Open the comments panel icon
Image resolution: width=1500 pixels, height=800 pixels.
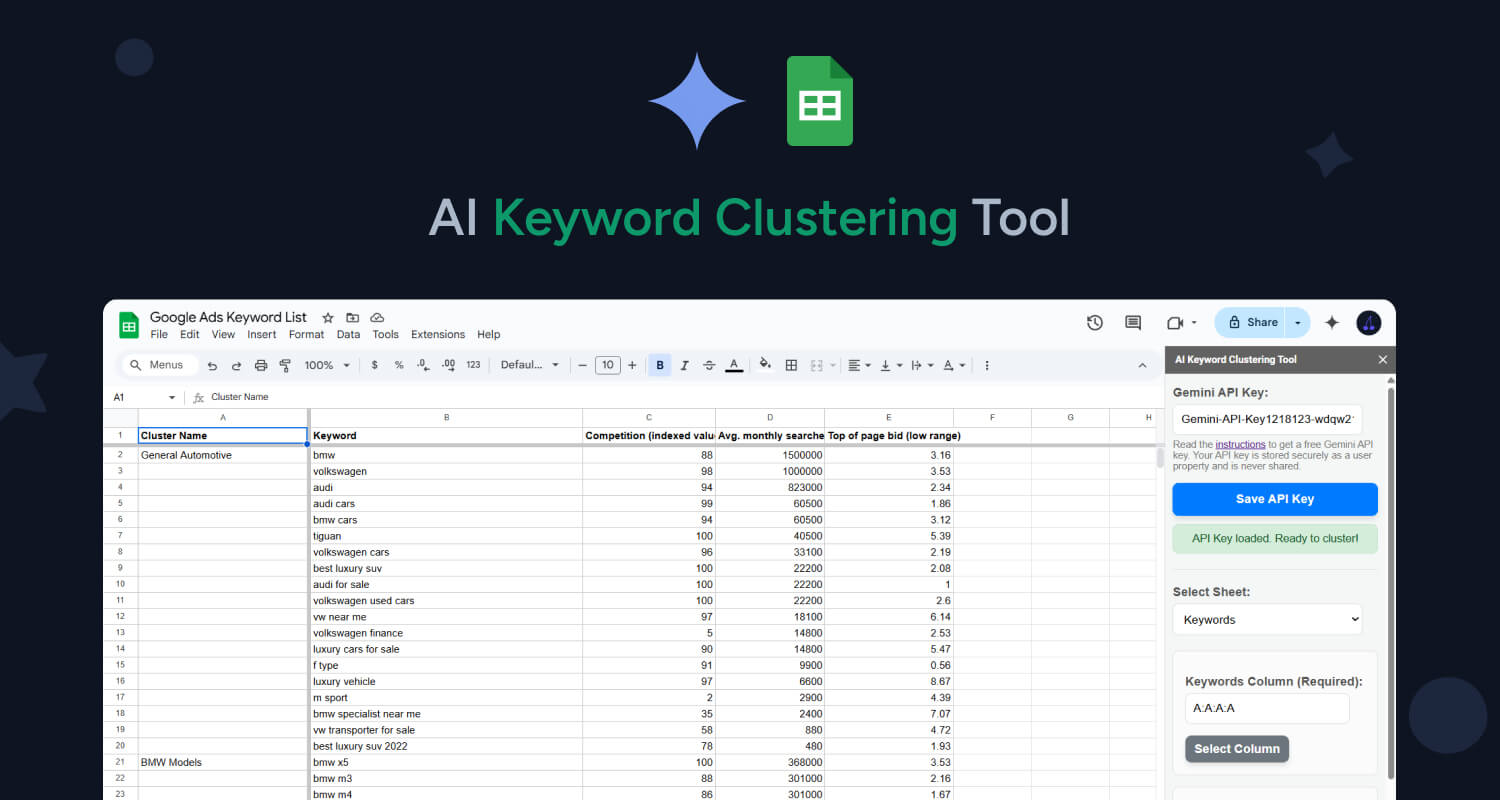point(1133,322)
